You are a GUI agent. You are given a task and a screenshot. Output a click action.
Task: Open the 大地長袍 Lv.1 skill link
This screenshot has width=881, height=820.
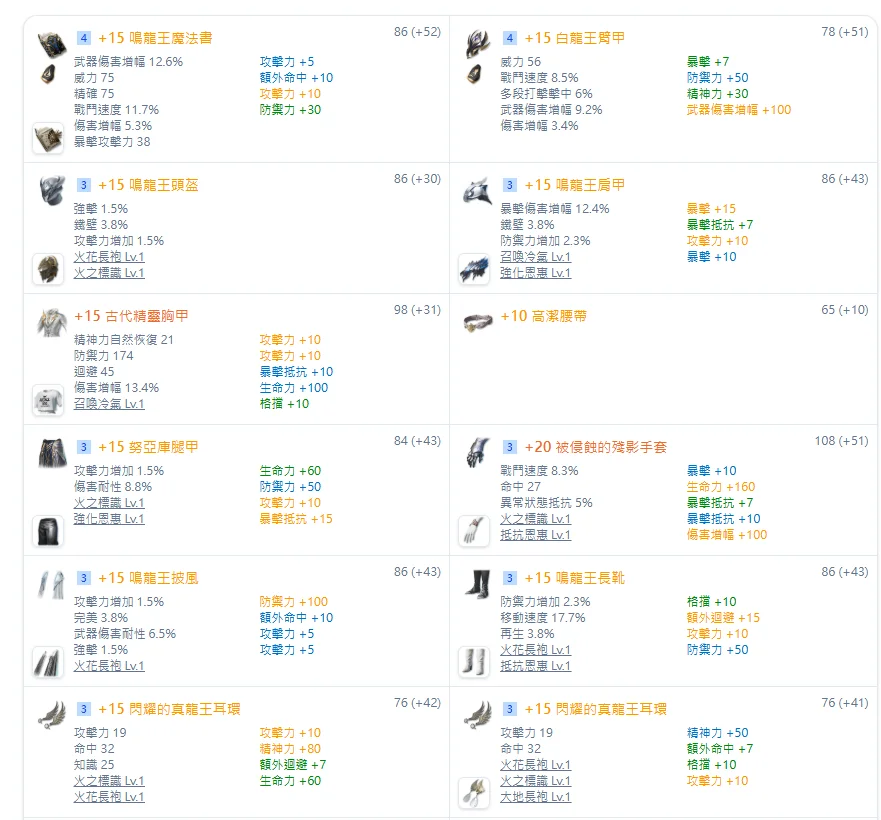coord(535,797)
